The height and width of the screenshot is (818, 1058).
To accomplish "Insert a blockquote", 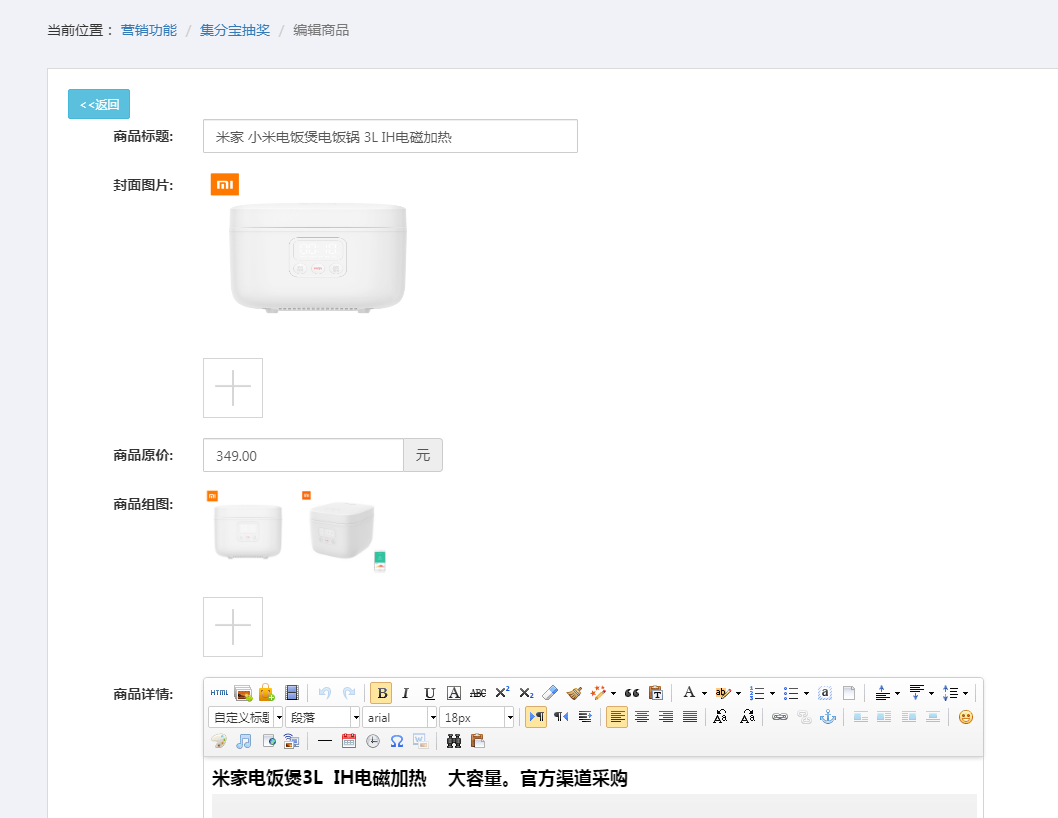I will (632, 693).
